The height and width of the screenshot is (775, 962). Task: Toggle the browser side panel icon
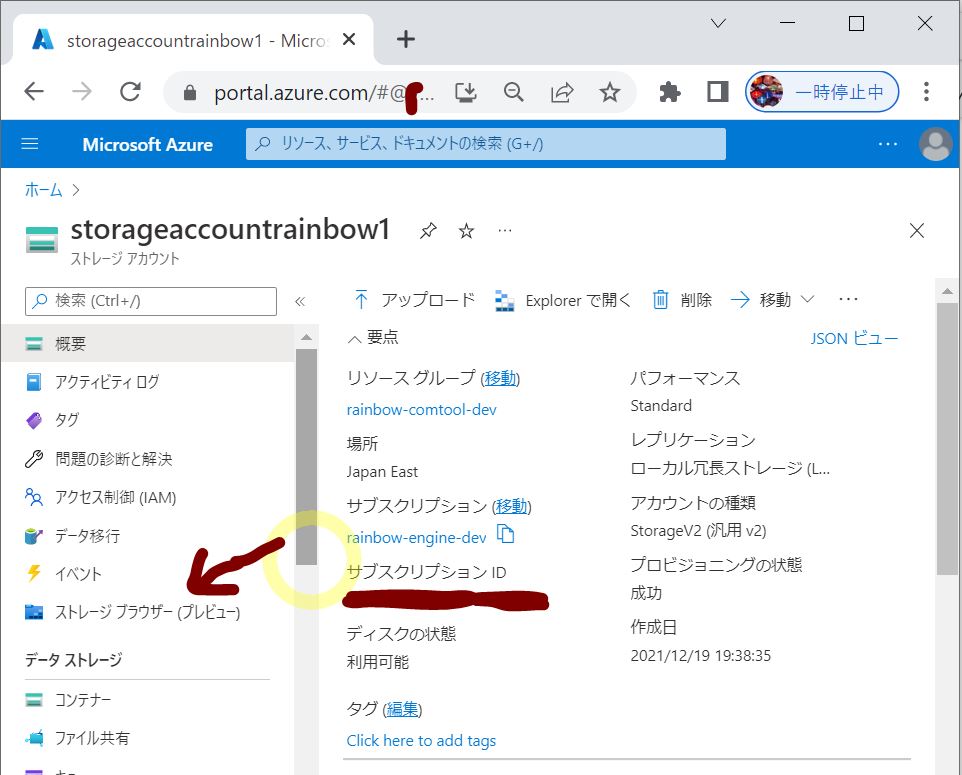pos(717,92)
